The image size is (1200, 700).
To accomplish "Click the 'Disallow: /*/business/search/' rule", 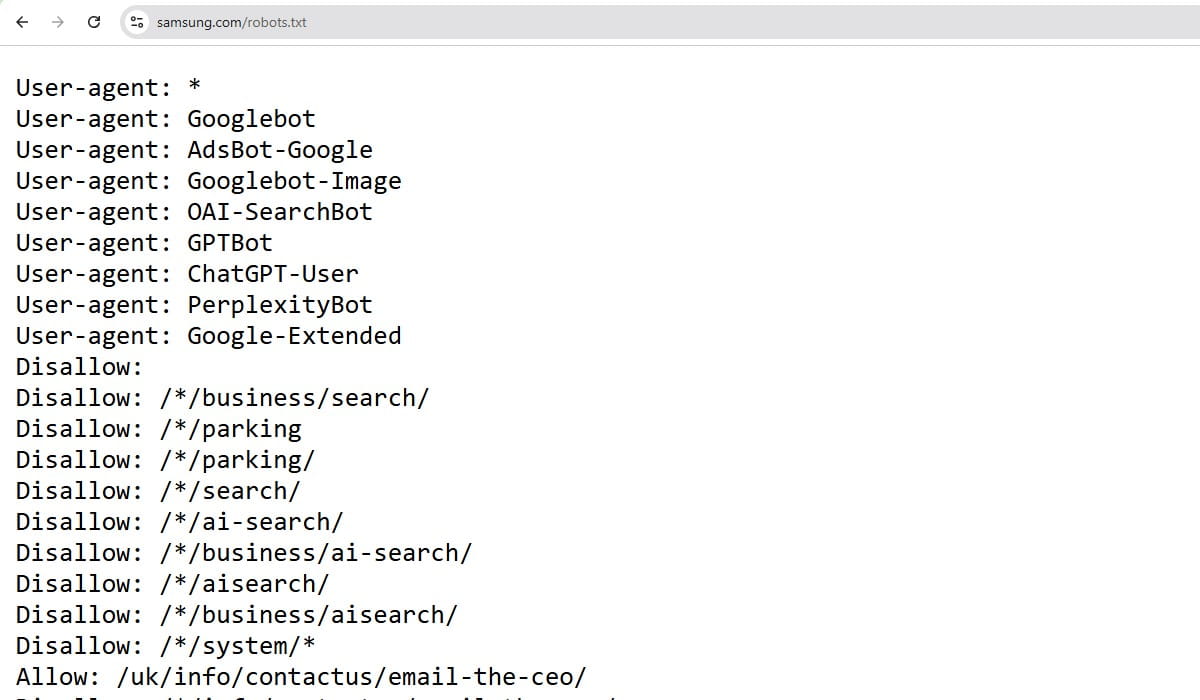I will pyautogui.click(x=222, y=397).
